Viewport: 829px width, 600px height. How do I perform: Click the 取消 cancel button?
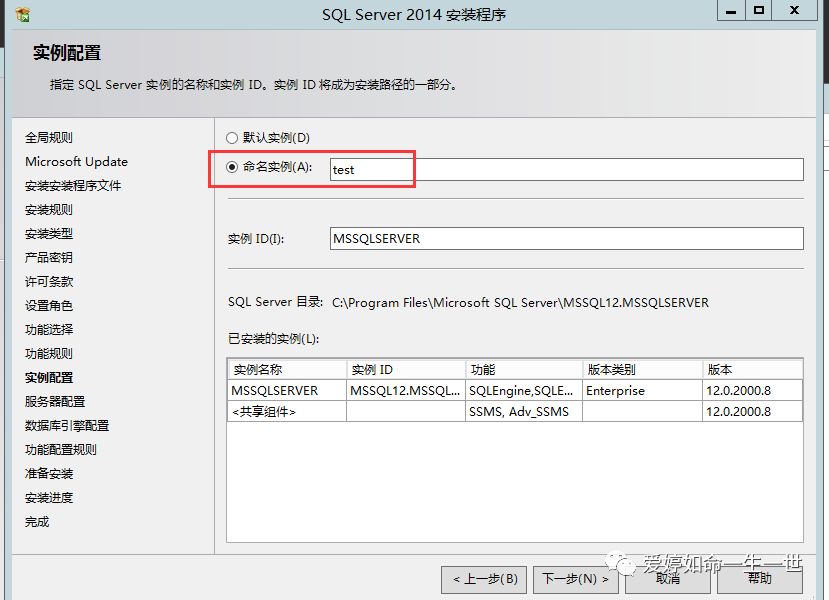[667, 579]
